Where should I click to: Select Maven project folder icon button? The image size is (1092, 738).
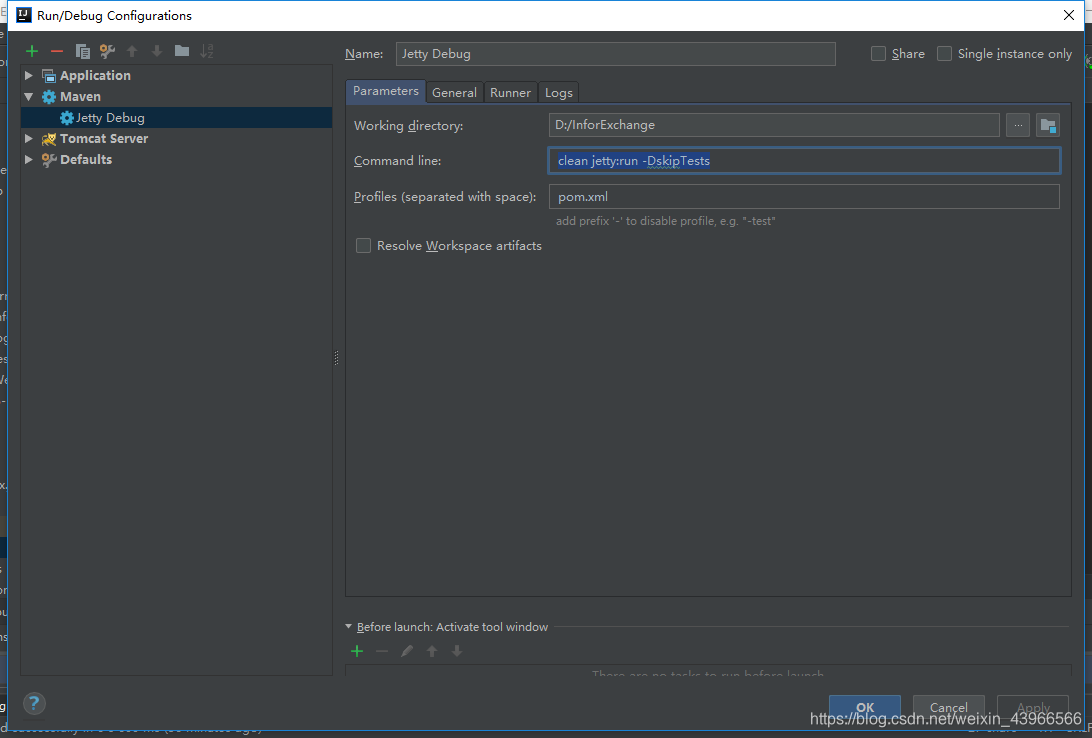[1047, 125]
